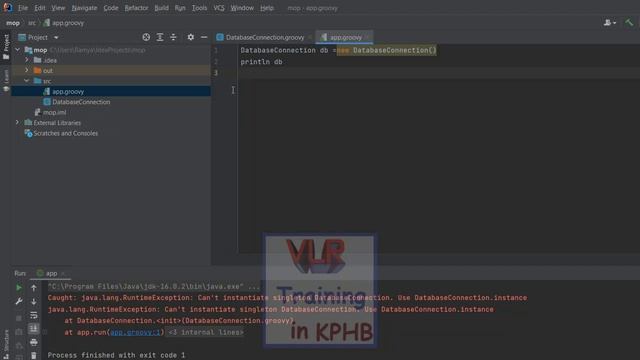Open the Edit menu

click(40, 8)
